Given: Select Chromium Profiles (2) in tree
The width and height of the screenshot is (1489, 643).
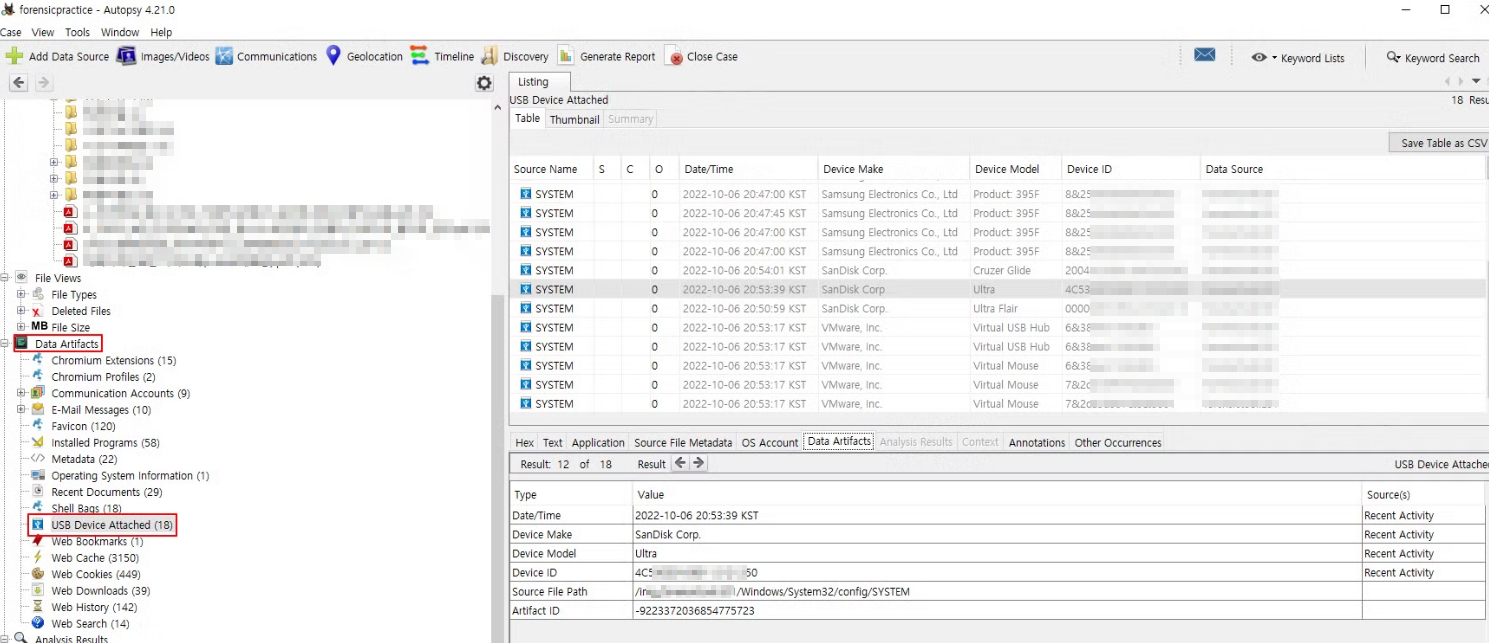Looking at the screenshot, I should click(x=103, y=377).
